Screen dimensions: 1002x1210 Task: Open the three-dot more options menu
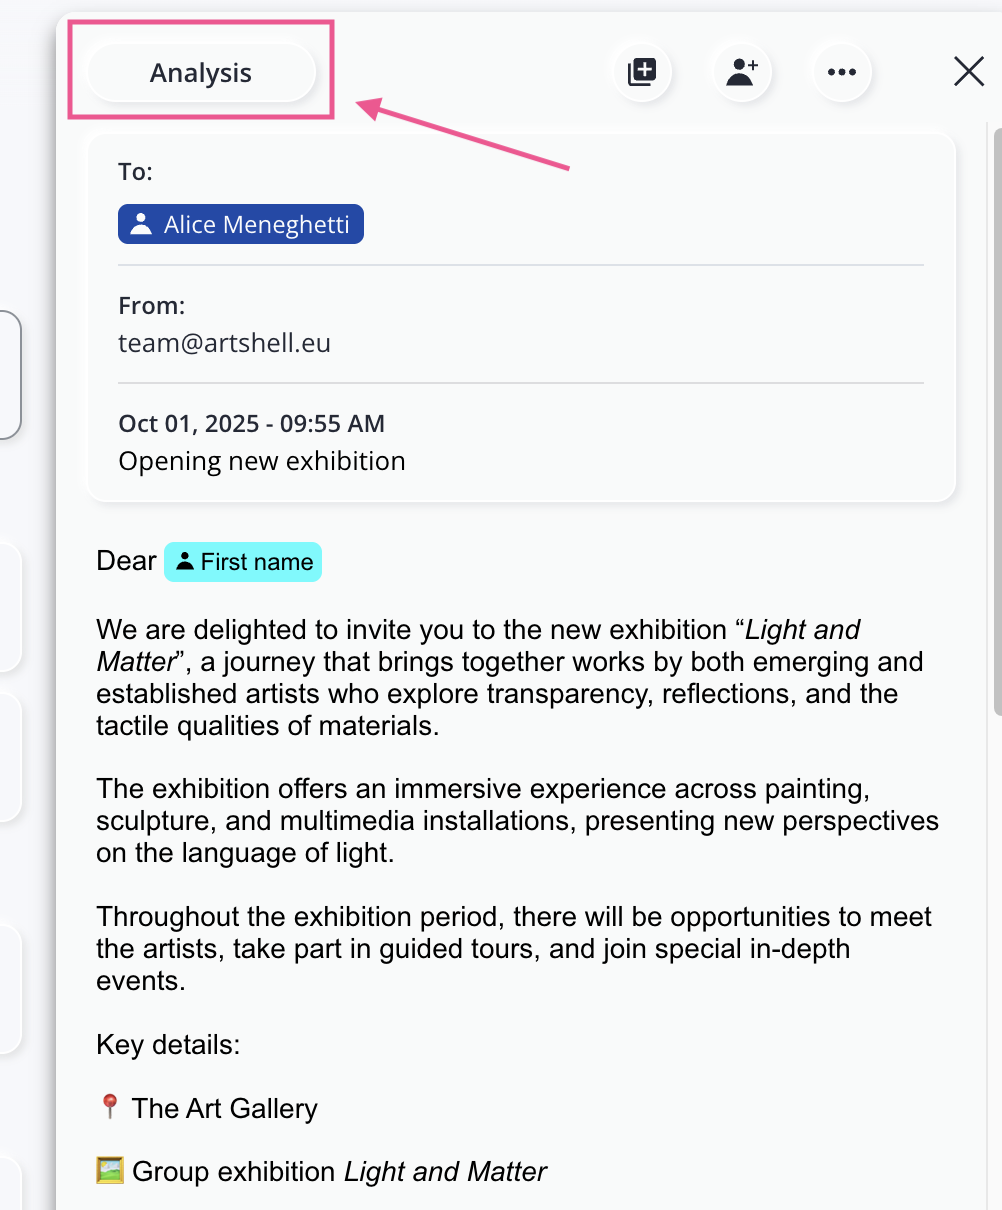point(842,72)
